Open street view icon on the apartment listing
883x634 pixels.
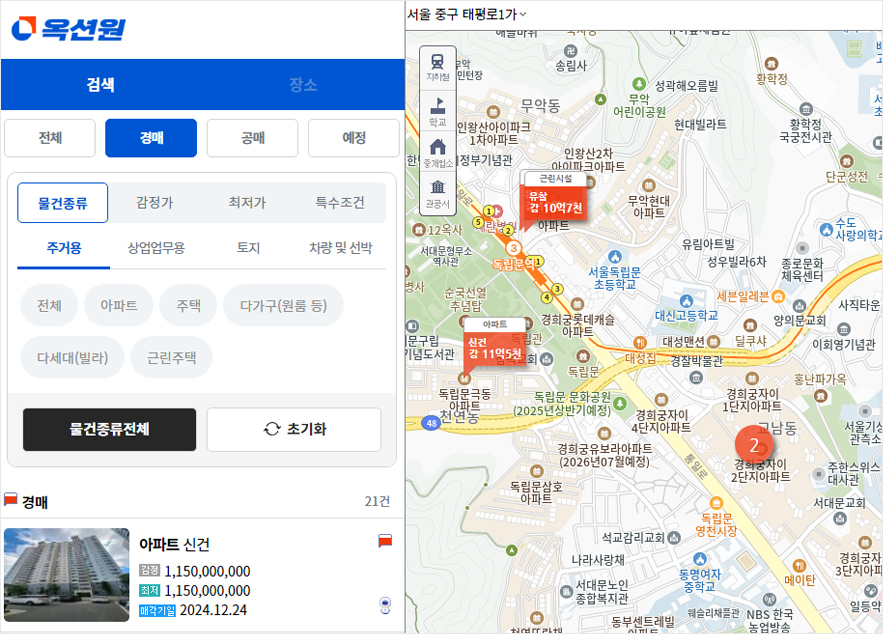pos(385,605)
